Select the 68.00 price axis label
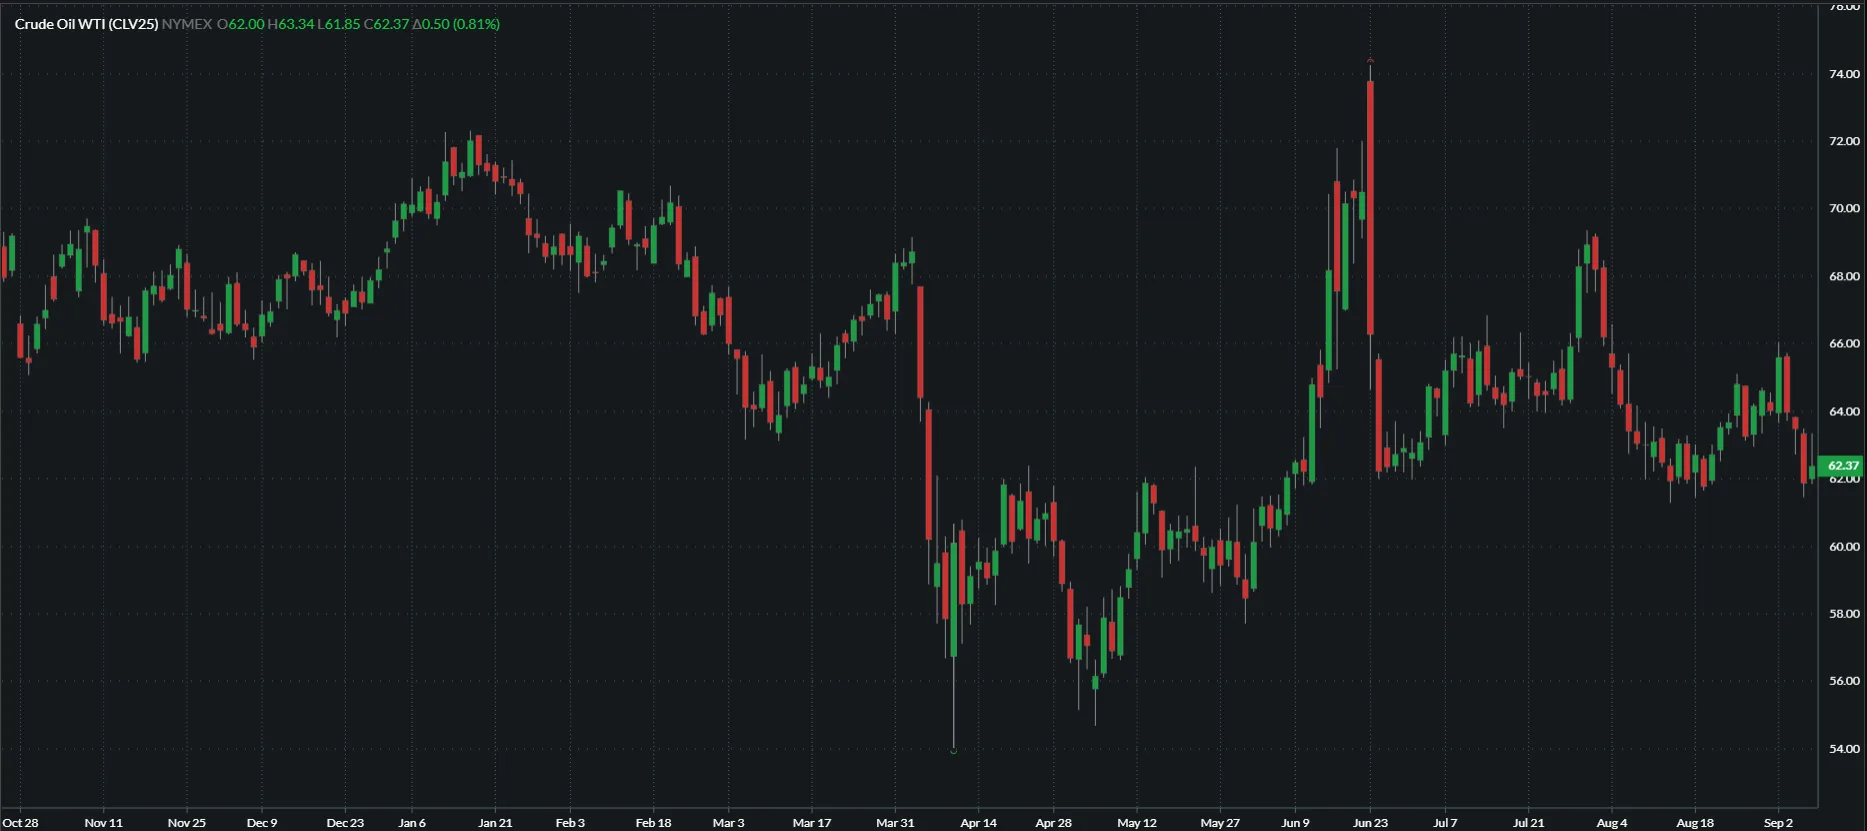Viewport: 1867px width, 831px height. 1844,276
